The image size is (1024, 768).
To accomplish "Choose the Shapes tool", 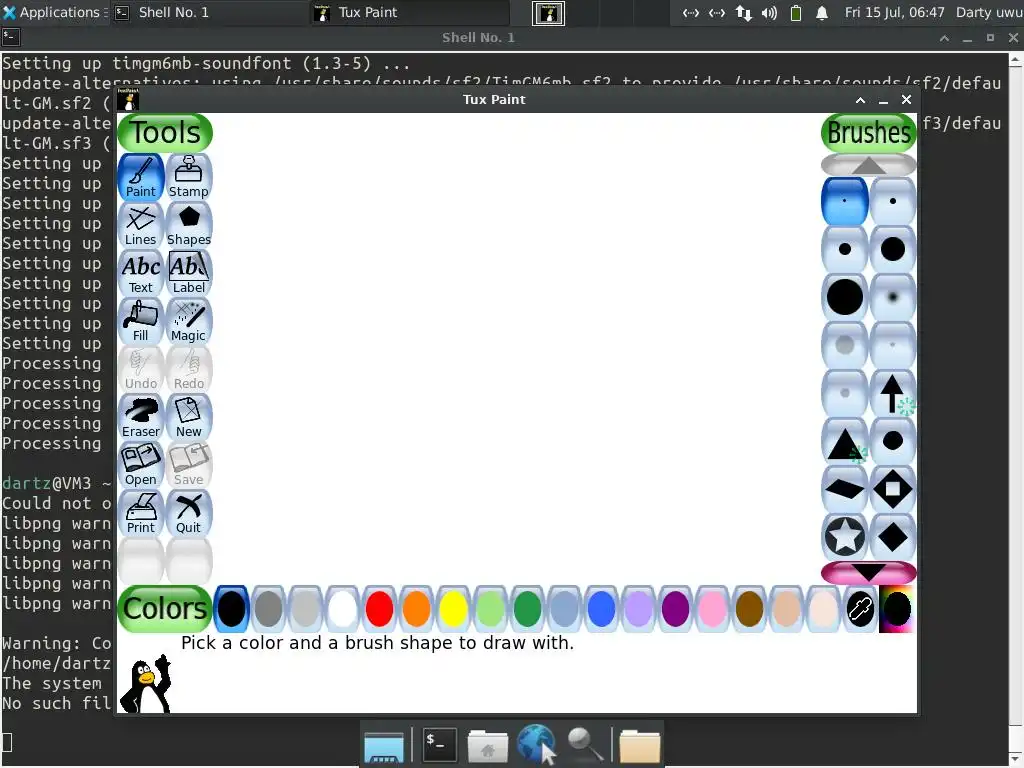I will [x=189, y=225].
